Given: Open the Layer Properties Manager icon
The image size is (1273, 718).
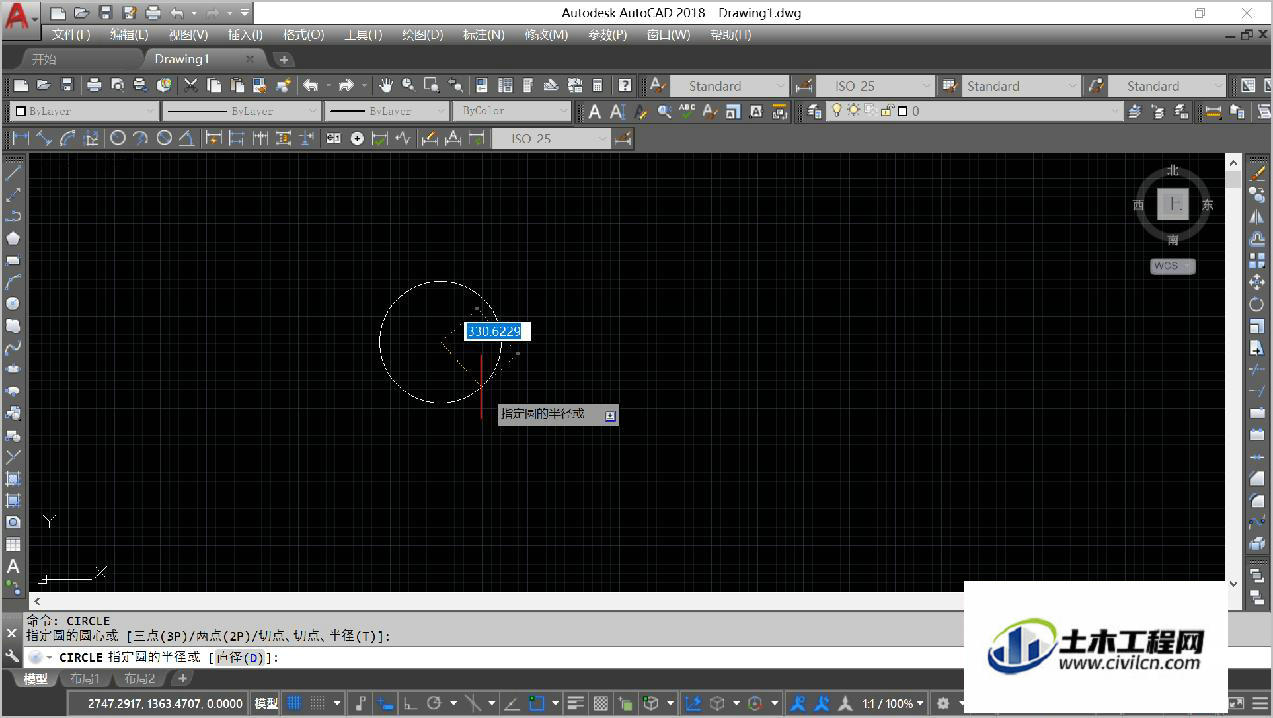Looking at the screenshot, I should click(x=815, y=112).
